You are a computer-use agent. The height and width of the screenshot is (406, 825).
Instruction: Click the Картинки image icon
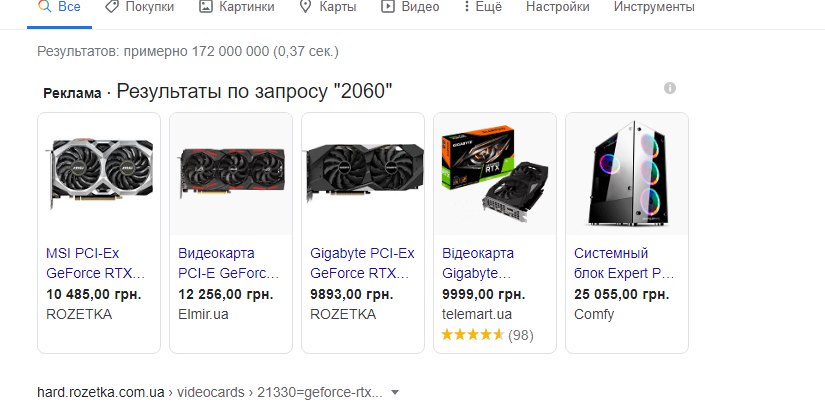206,7
